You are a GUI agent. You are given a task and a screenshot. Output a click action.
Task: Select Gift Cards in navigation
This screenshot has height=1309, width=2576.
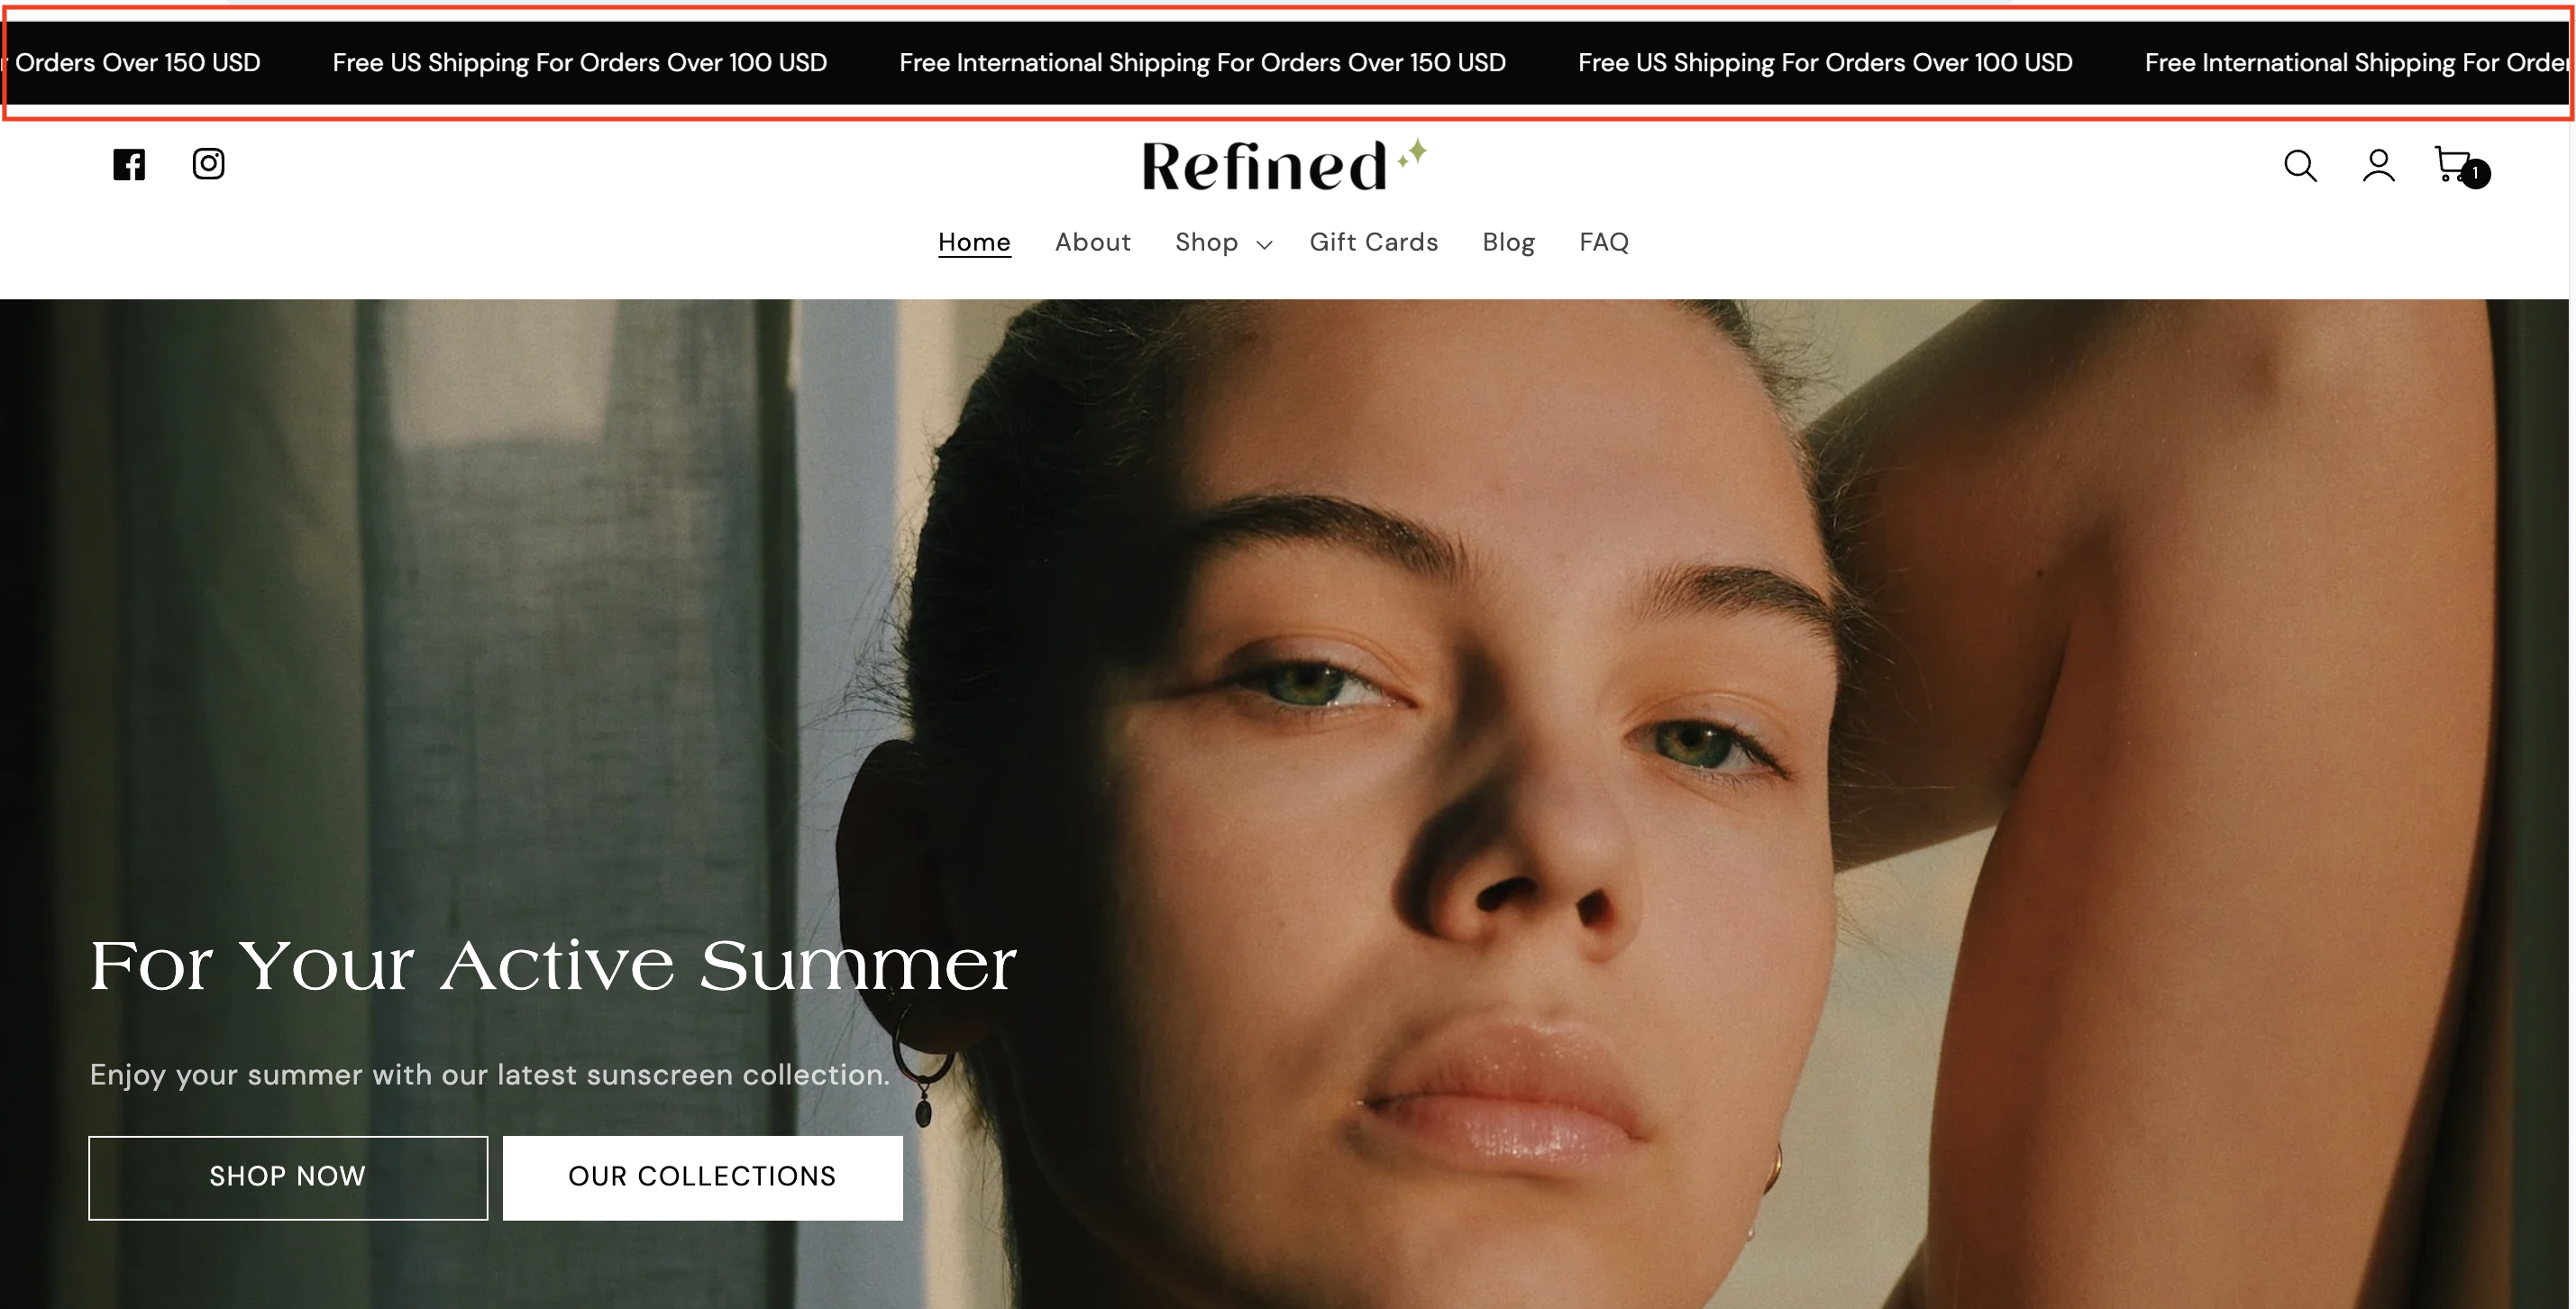coord(1373,242)
